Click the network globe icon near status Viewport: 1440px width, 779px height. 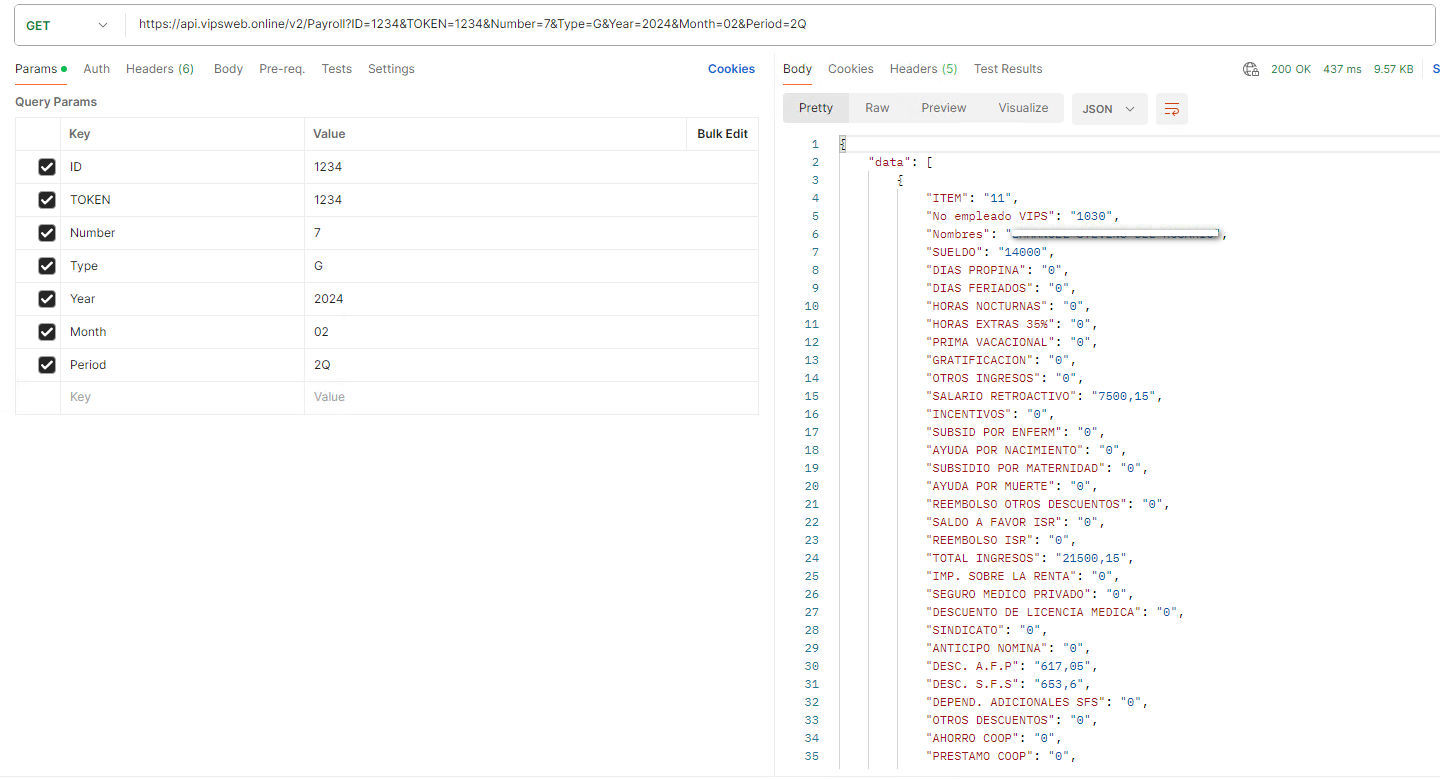tap(1250, 69)
